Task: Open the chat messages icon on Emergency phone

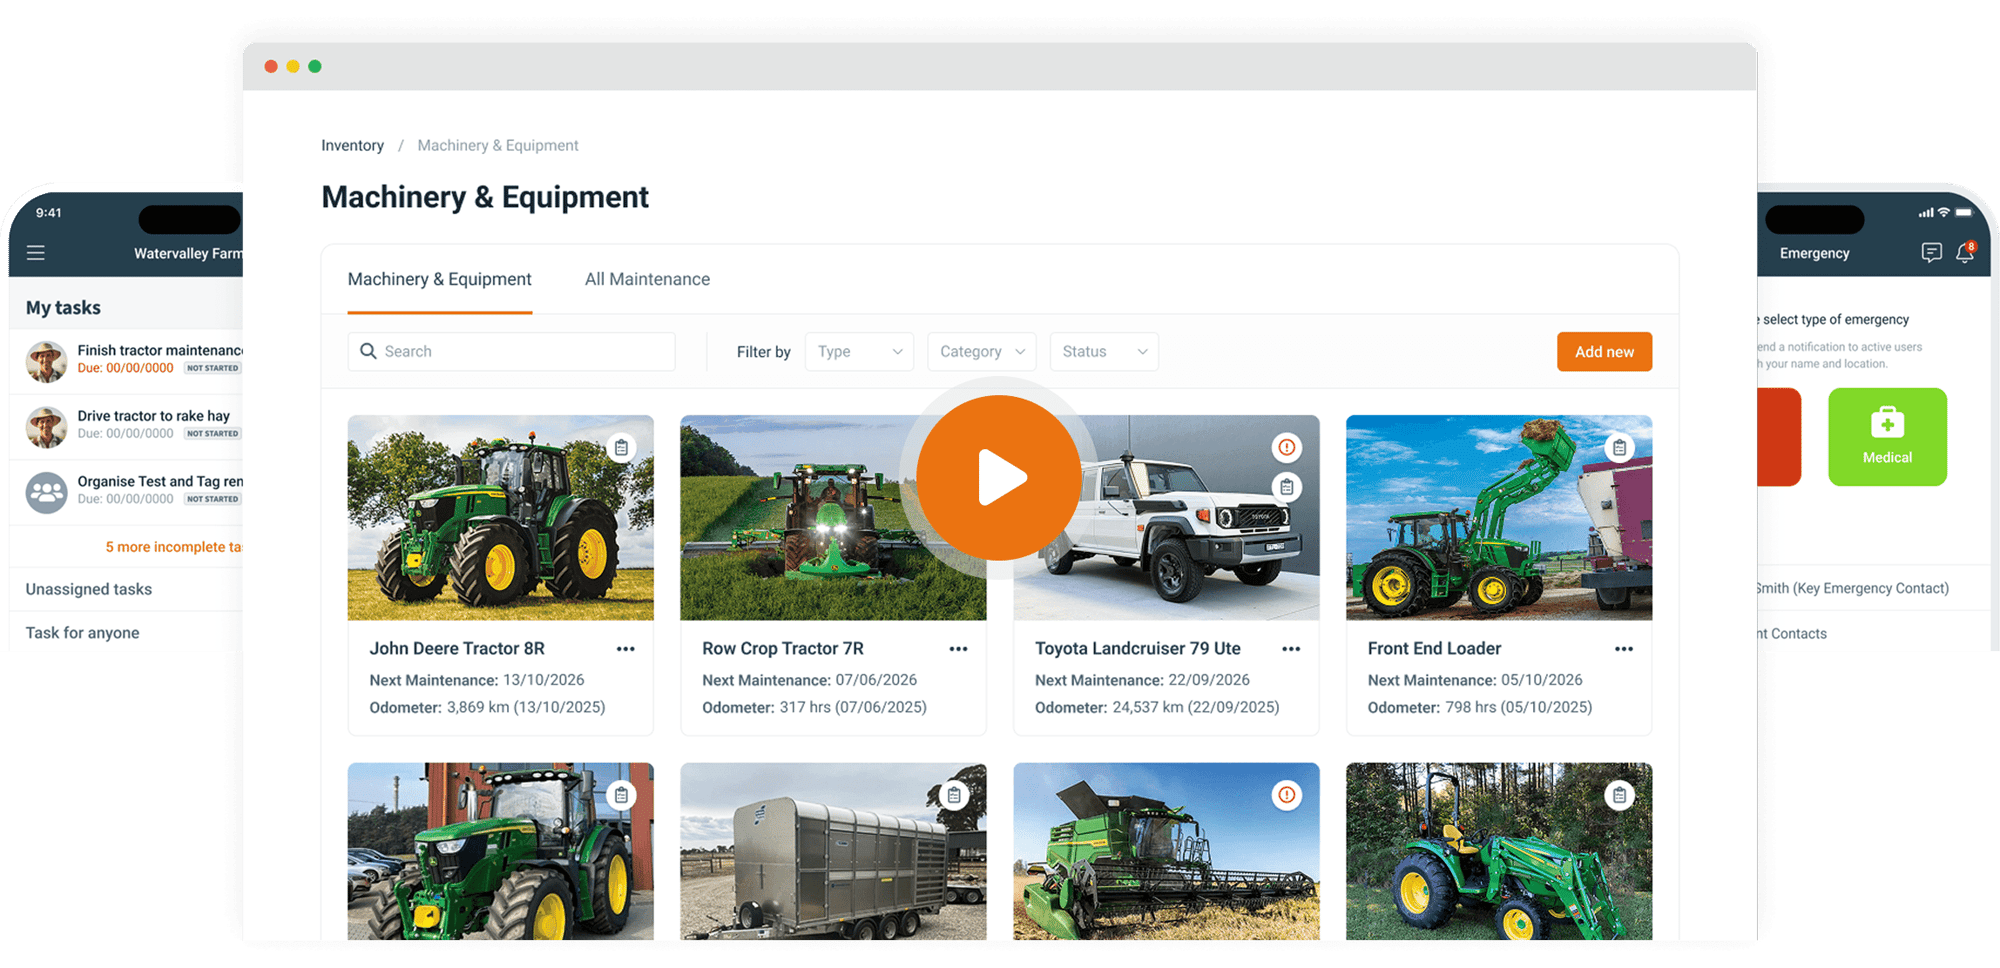Action: [x=1932, y=253]
